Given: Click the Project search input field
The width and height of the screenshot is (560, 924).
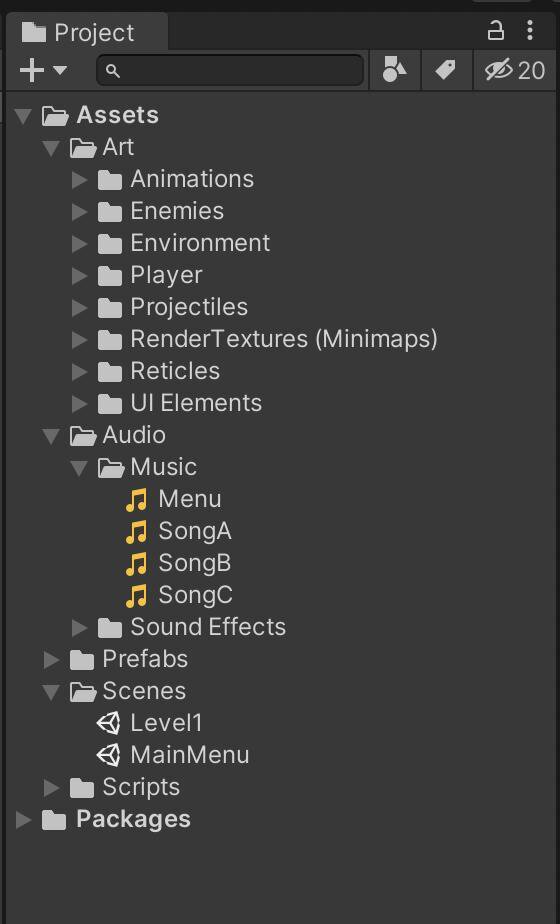Looking at the screenshot, I should (x=230, y=71).
